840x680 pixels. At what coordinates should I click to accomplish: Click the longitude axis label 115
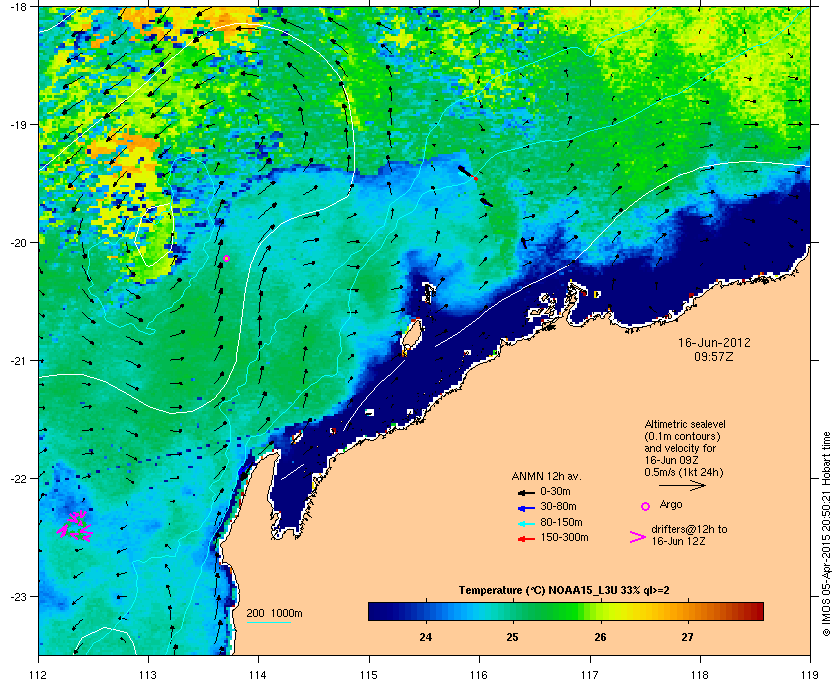[369, 674]
